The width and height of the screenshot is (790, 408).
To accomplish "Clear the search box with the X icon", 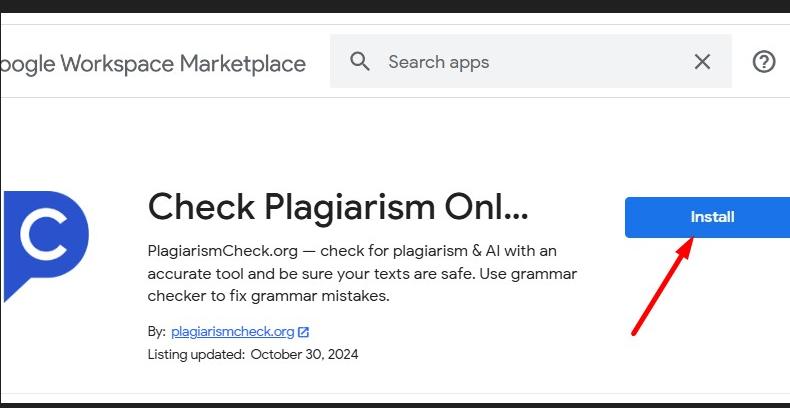I will [x=702, y=62].
